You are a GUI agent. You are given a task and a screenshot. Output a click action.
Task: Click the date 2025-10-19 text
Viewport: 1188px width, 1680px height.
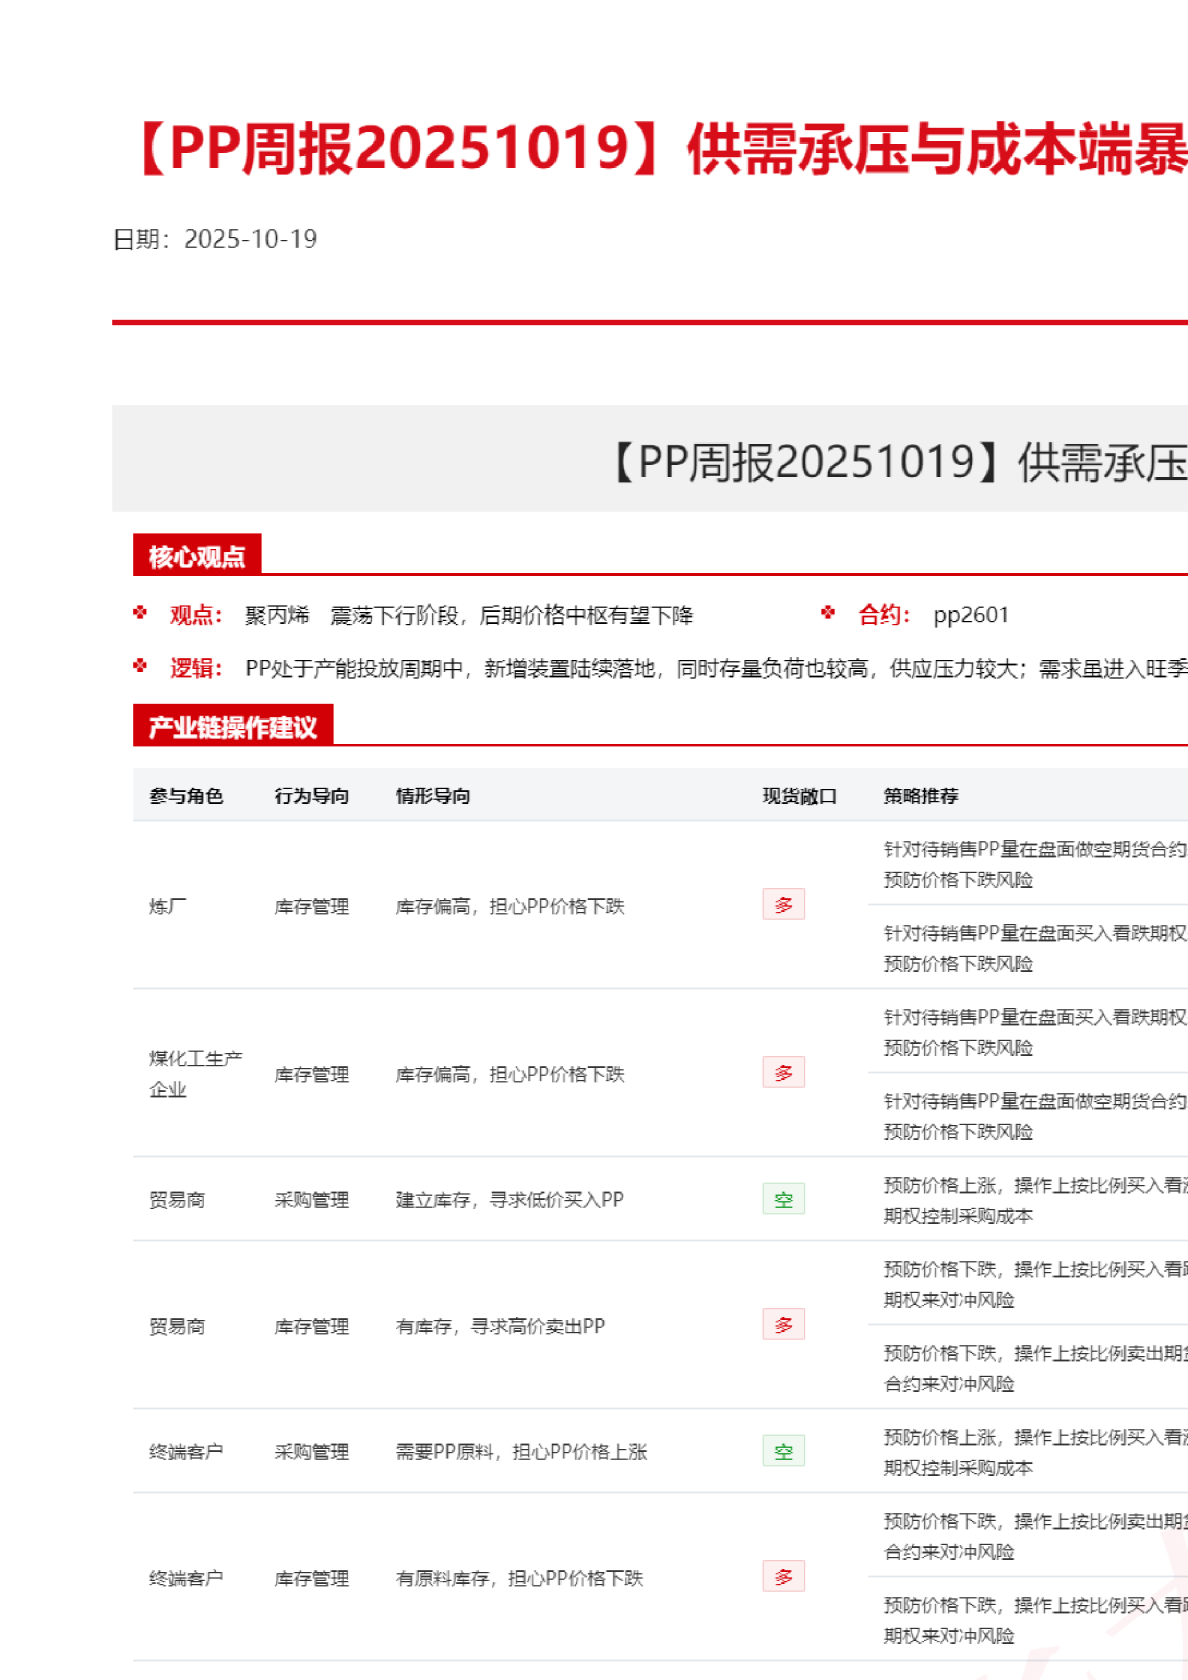coord(250,239)
